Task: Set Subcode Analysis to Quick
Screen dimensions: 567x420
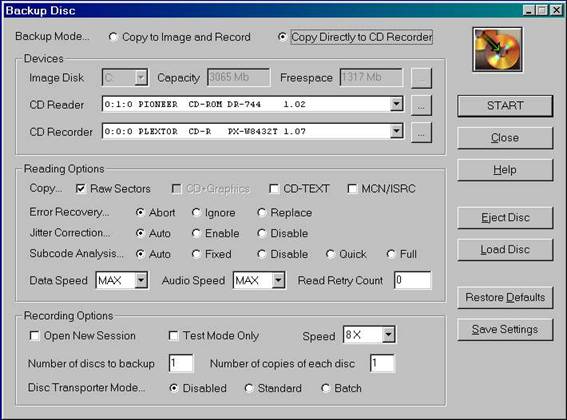Action: click(x=330, y=254)
